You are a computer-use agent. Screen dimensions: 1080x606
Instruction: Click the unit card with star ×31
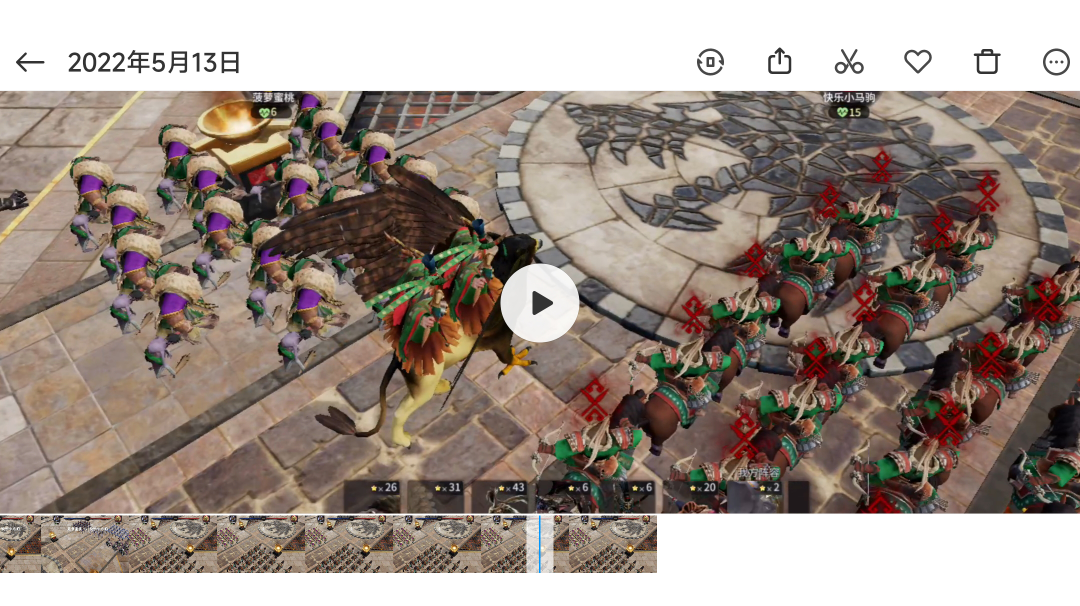pos(436,496)
